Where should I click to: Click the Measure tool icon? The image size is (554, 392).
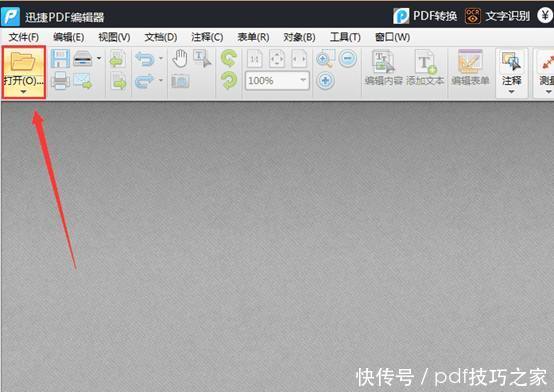(547, 62)
